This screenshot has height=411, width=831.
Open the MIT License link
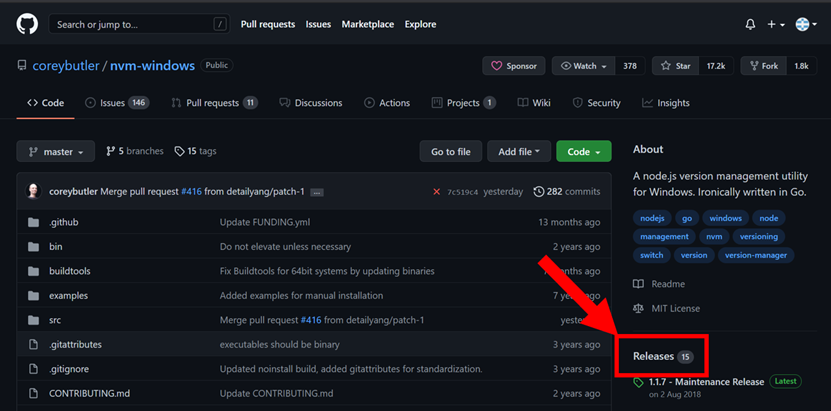point(667,308)
